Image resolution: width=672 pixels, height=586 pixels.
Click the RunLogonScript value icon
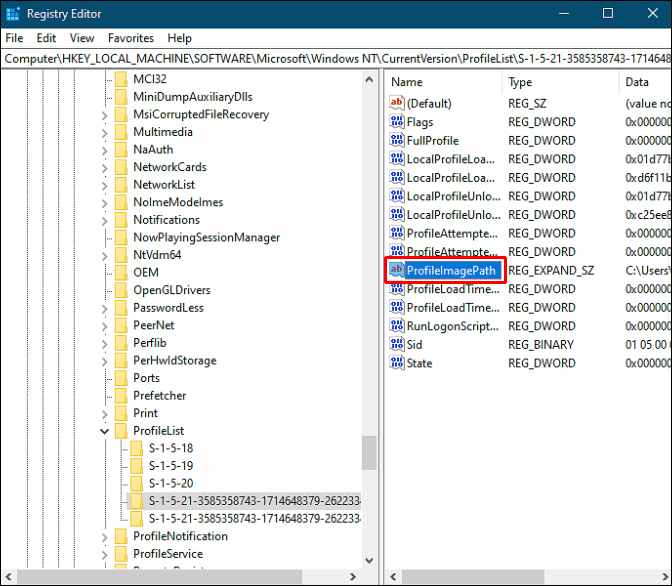point(396,326)
